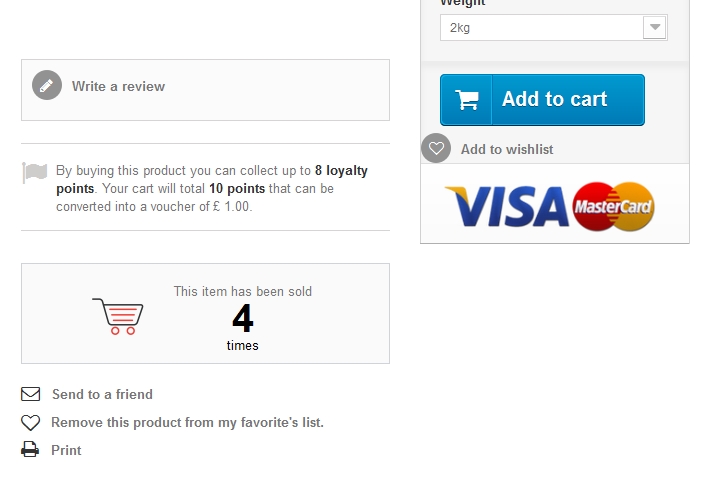The height and width of the screenshot is (479, 715).
Task: Open the Write a review link
Action: pos(118,86)
